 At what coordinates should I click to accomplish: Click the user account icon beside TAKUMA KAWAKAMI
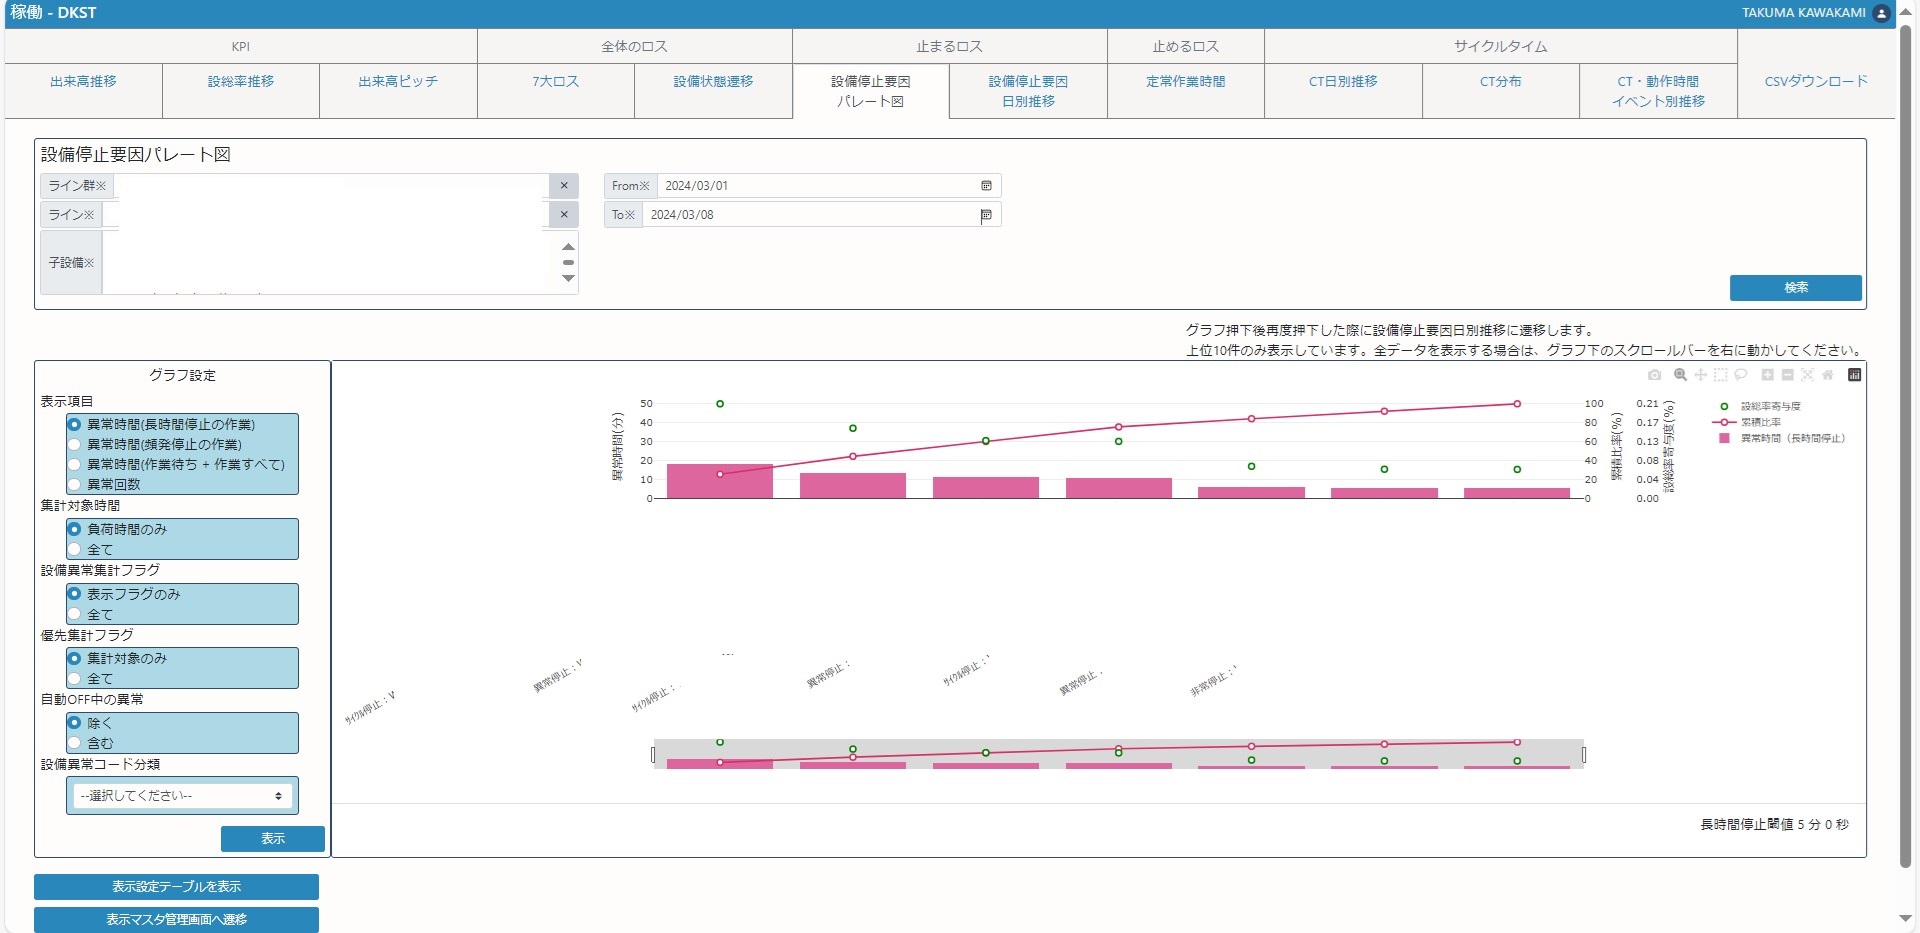pos(1881,13)
